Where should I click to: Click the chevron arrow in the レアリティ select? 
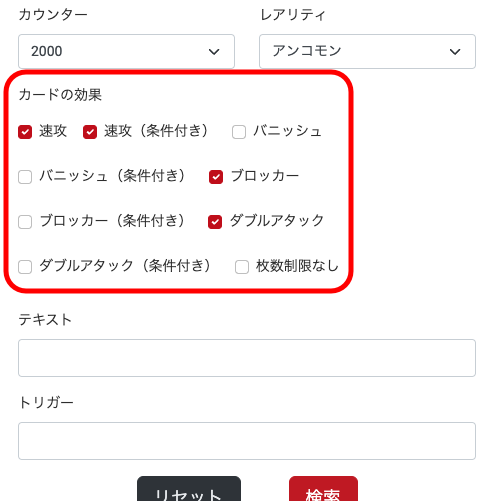[x=455, y=52]
